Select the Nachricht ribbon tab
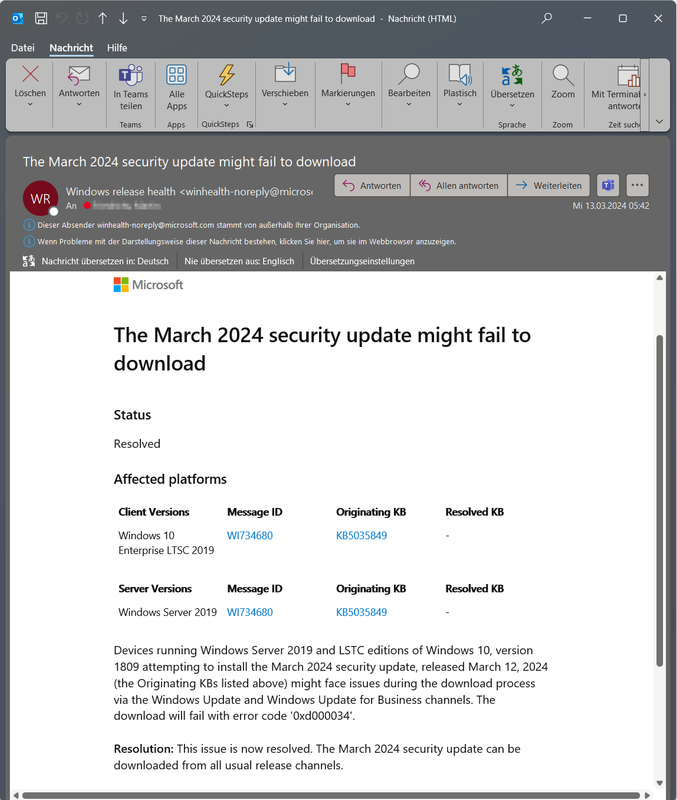Viewport: 677px width, 800px height. pyautogui.click(x=71, y=47)
